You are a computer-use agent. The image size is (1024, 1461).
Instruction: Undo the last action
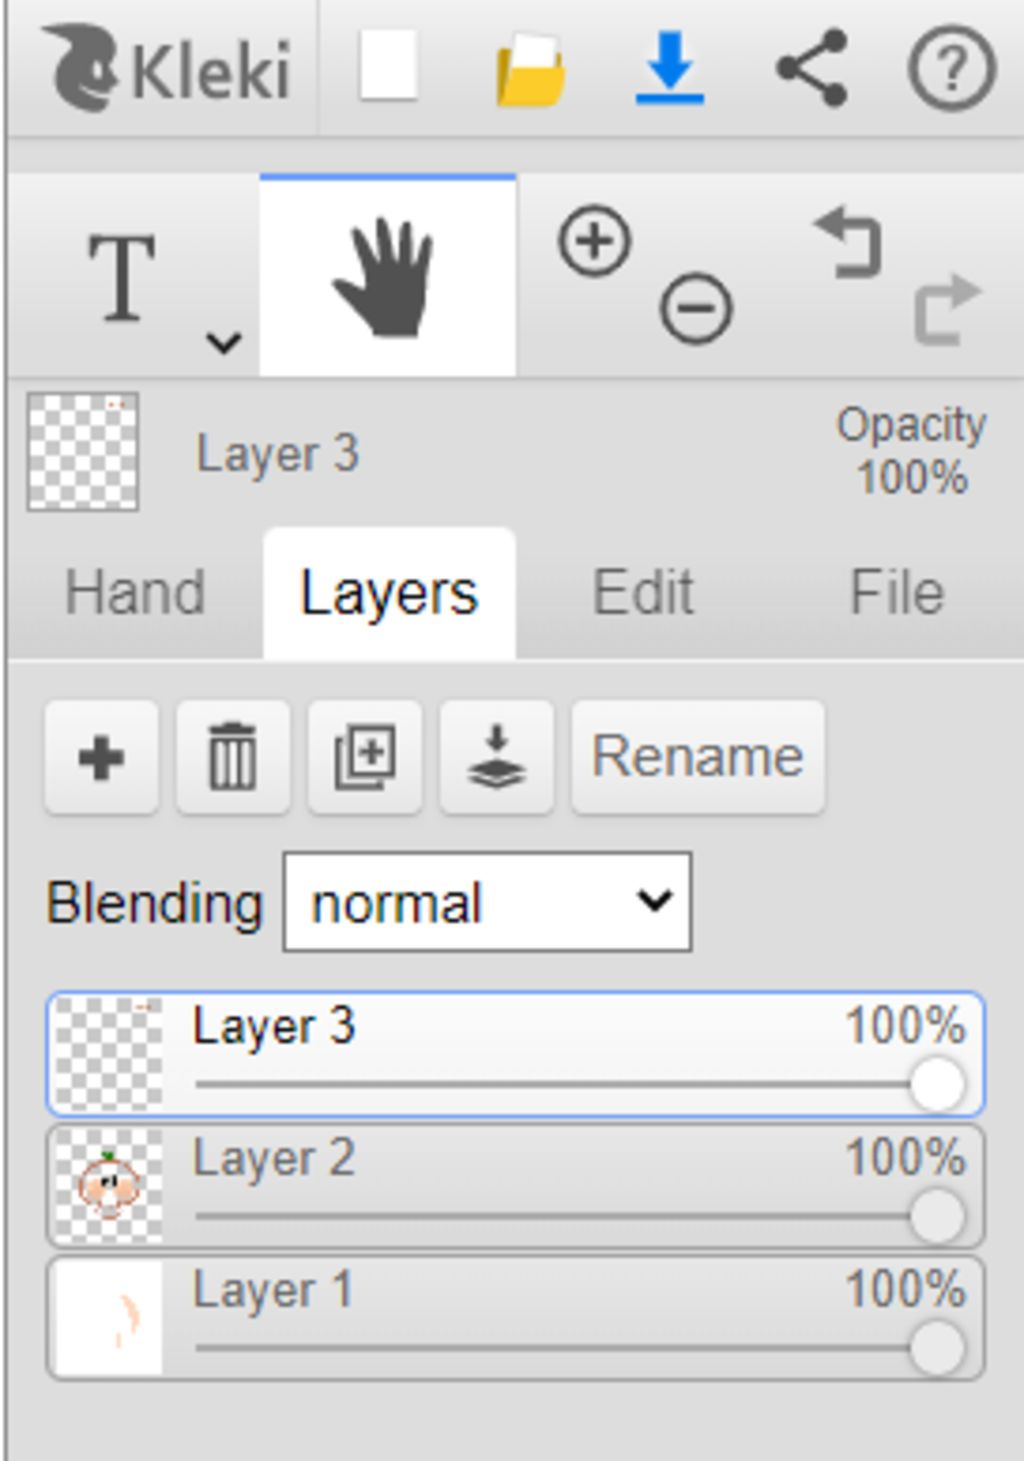pyautogui.click(x=849, y=242)
